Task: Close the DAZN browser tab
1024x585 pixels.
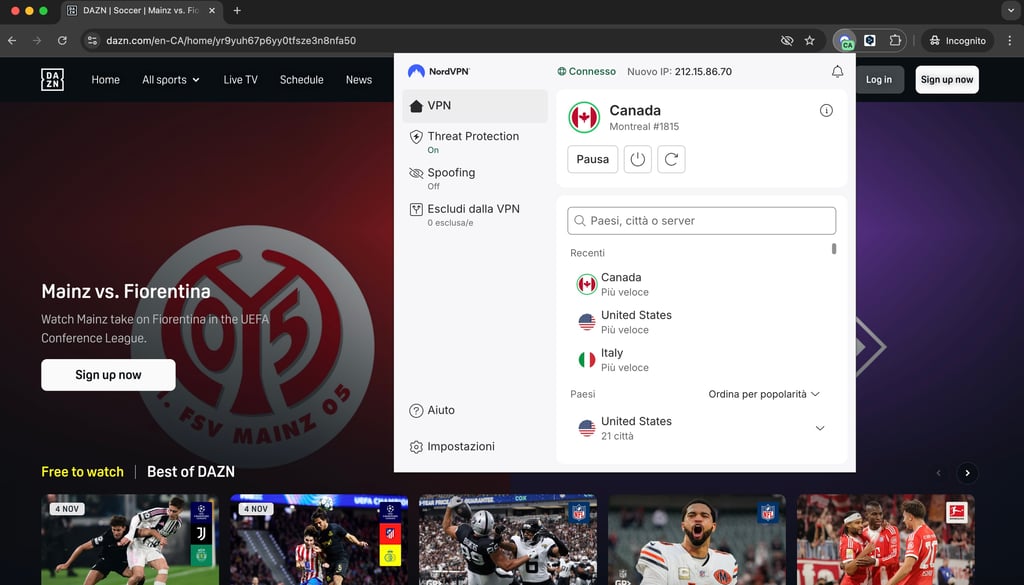Action: [x=212, y=10]
